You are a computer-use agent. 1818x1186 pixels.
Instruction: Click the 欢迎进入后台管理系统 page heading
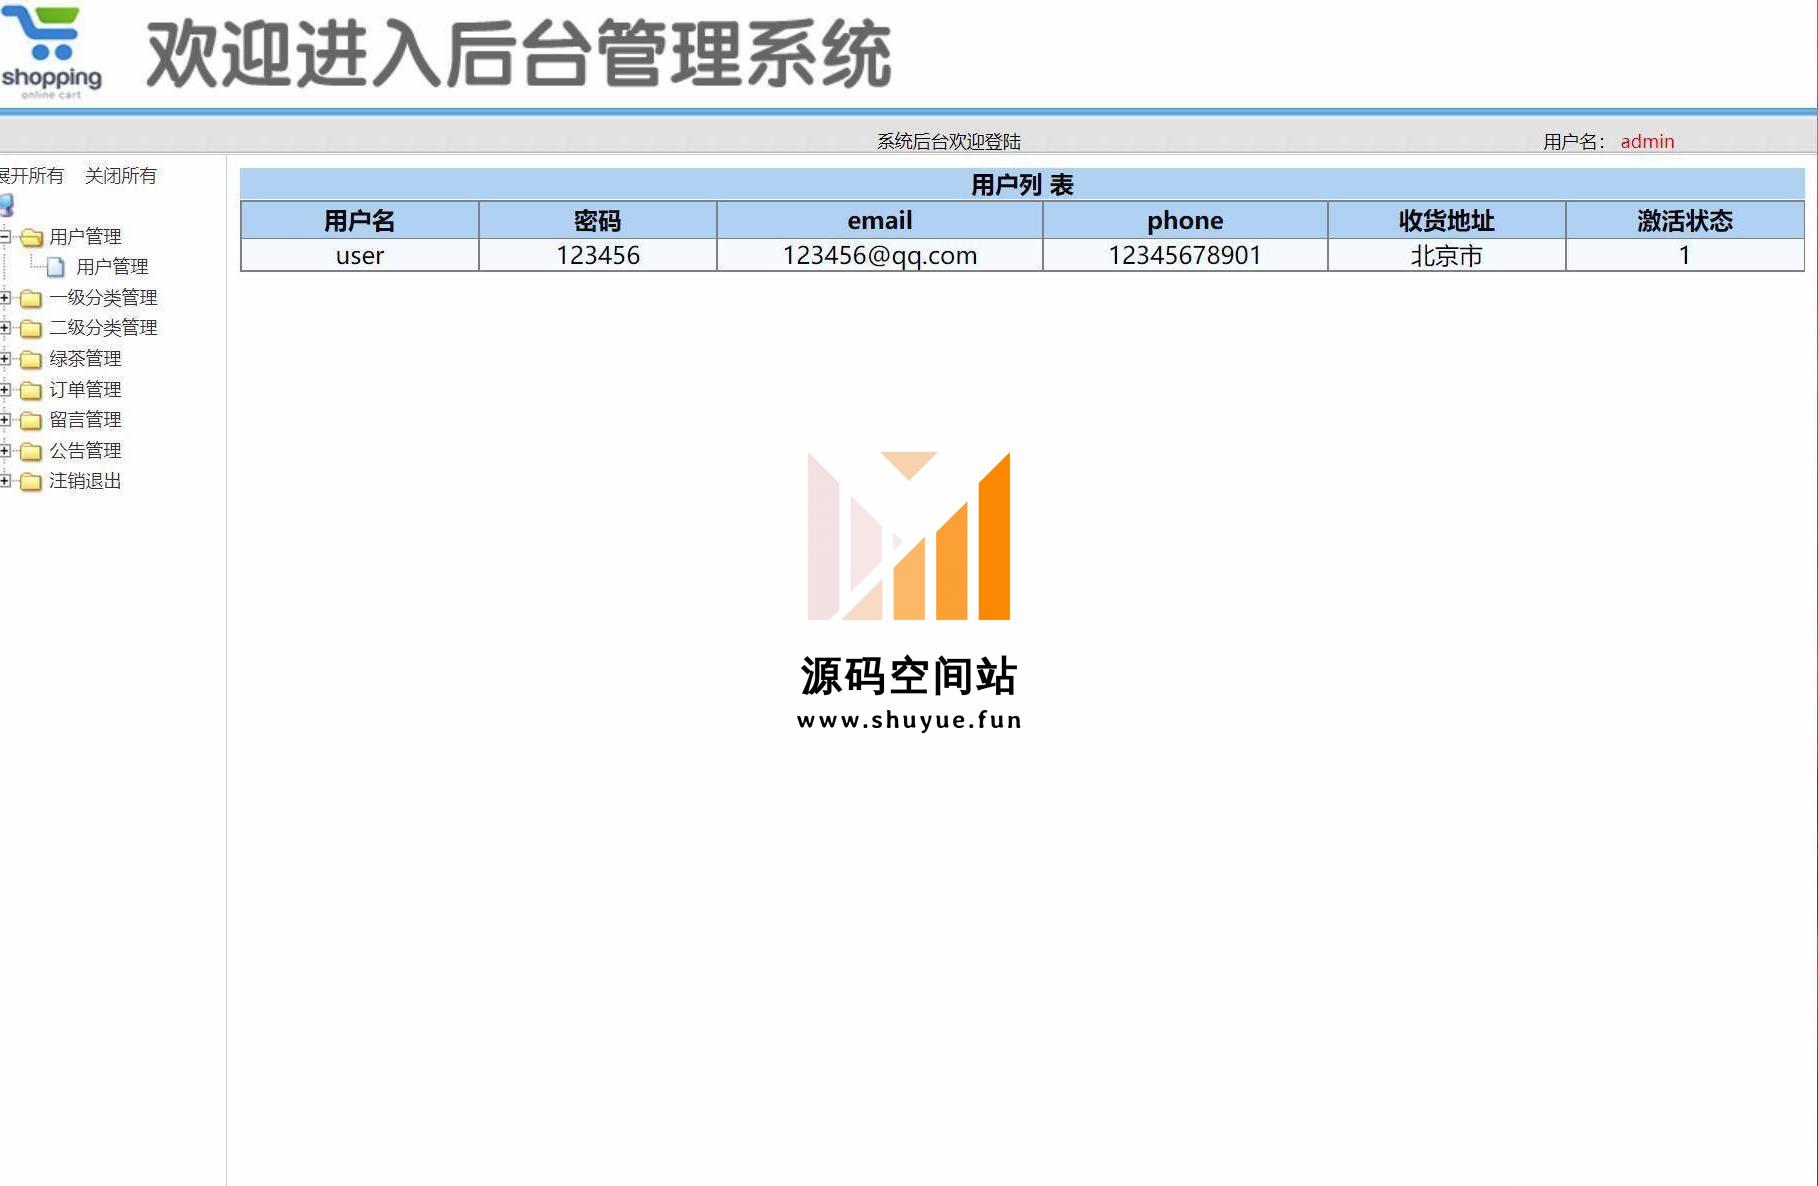point(518,55)
